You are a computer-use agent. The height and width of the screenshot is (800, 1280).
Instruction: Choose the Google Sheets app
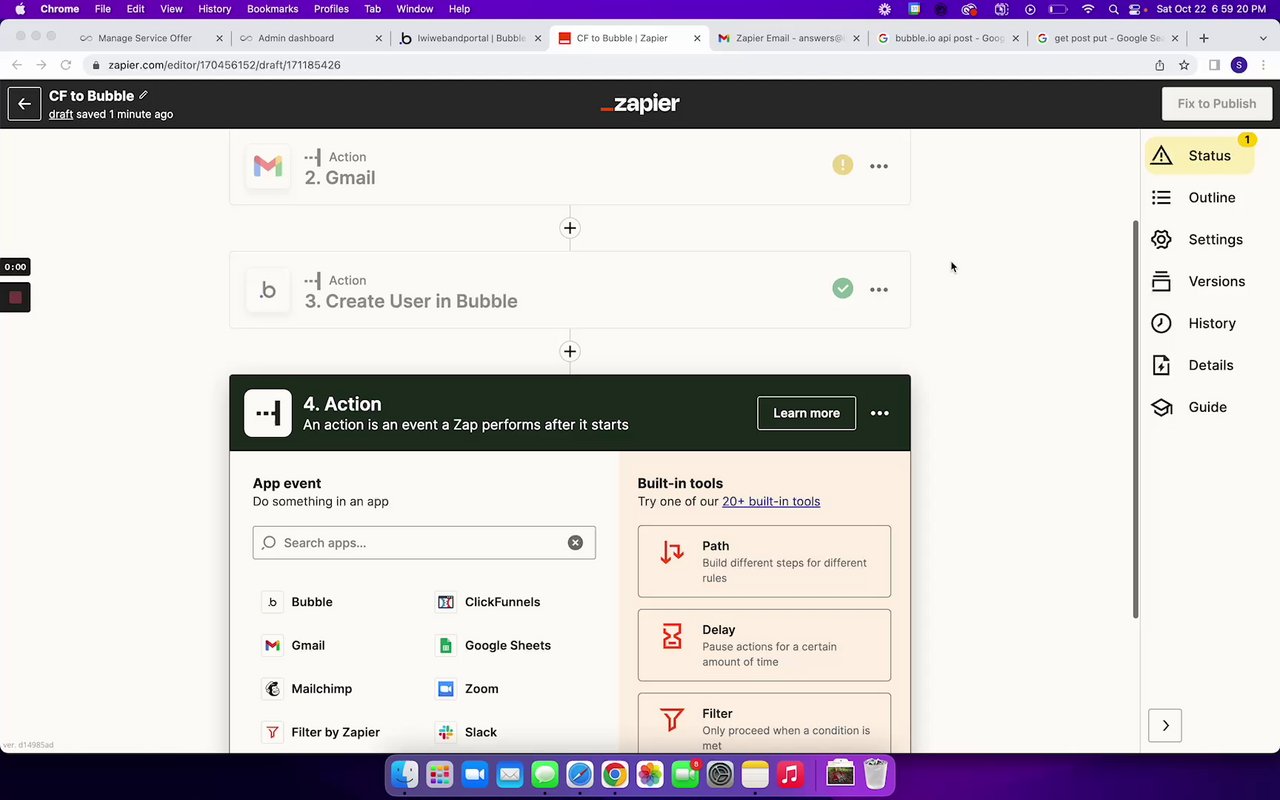click(494, 645)
